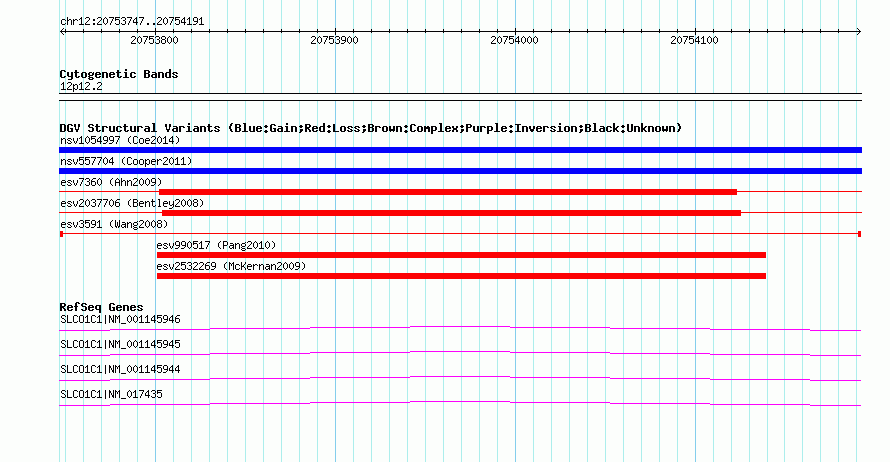Open variant label esv7360 (Ahn2009)

[111, 182]
